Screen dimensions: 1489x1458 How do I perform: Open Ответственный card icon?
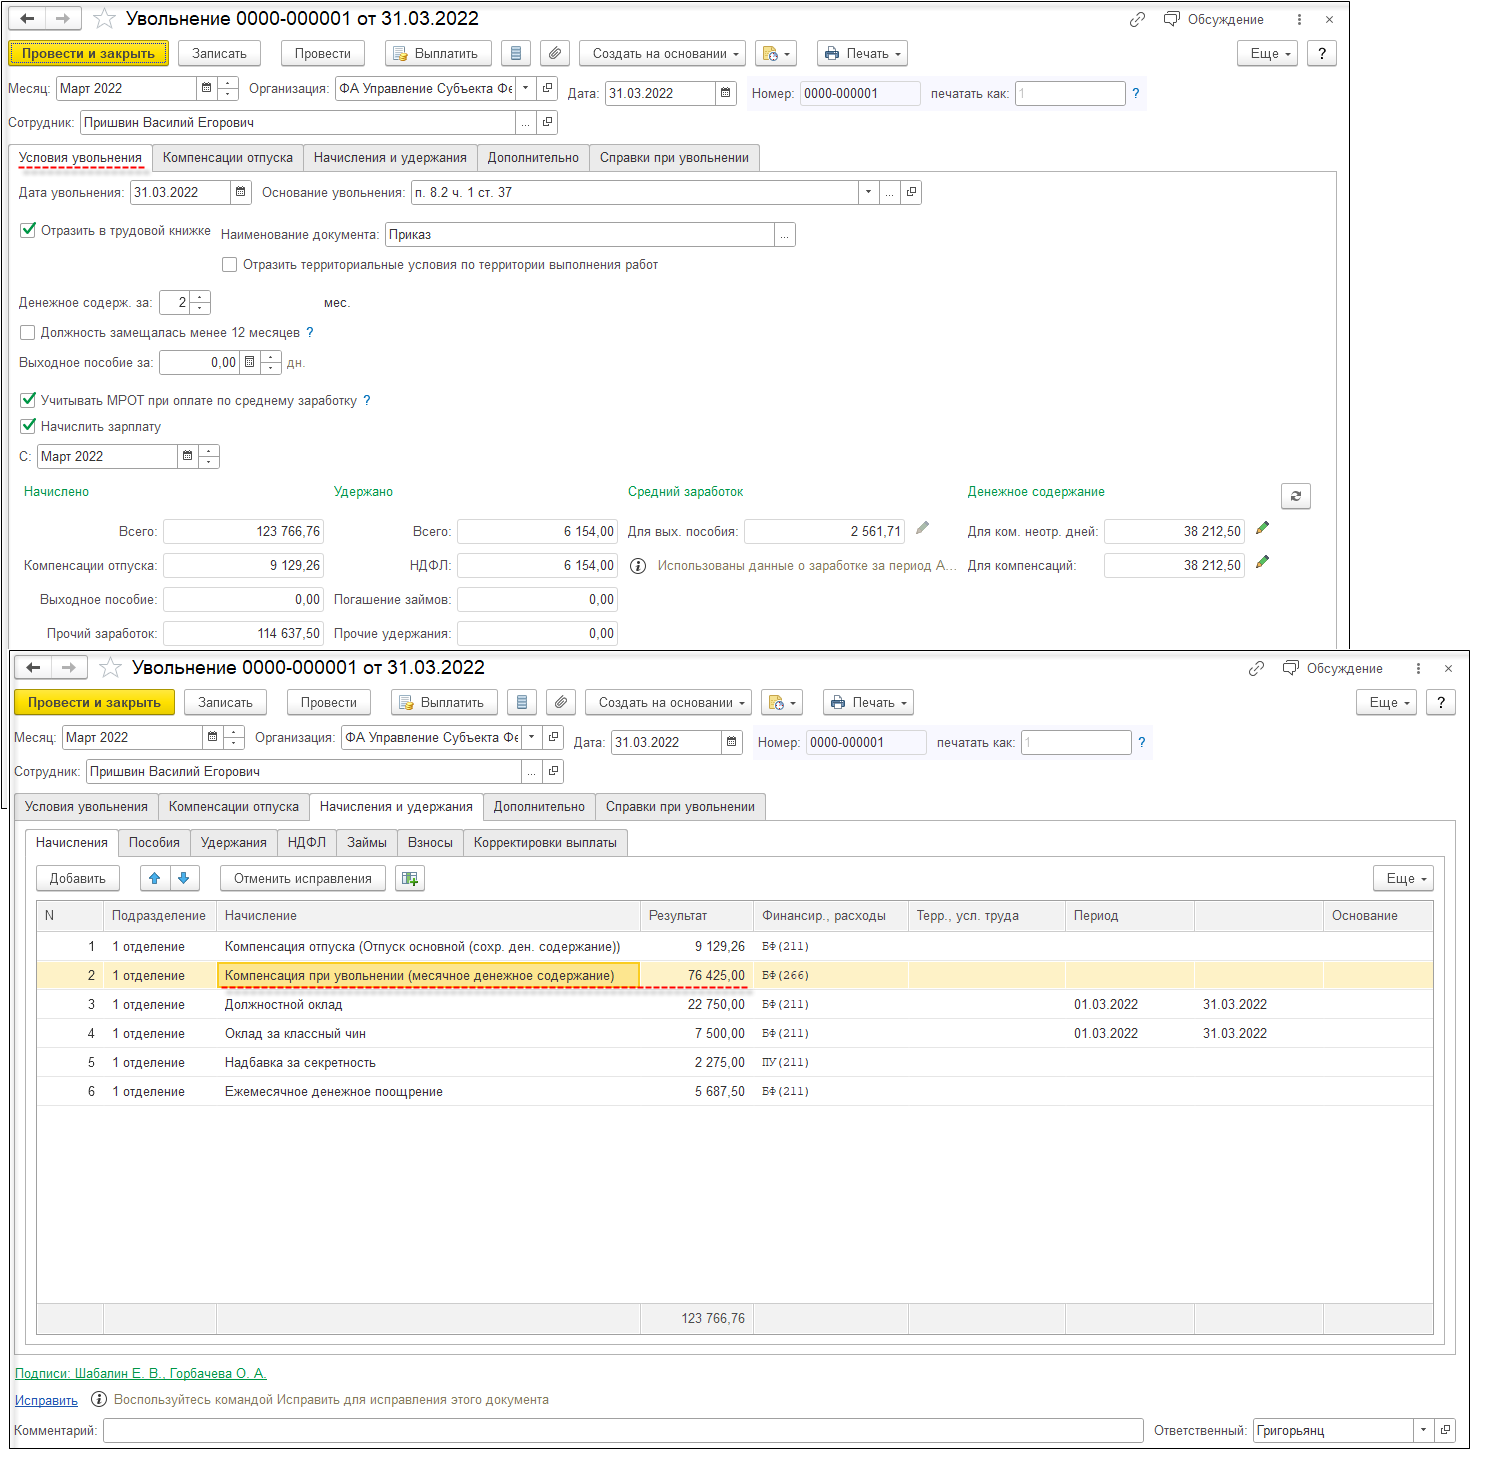1445,1430
